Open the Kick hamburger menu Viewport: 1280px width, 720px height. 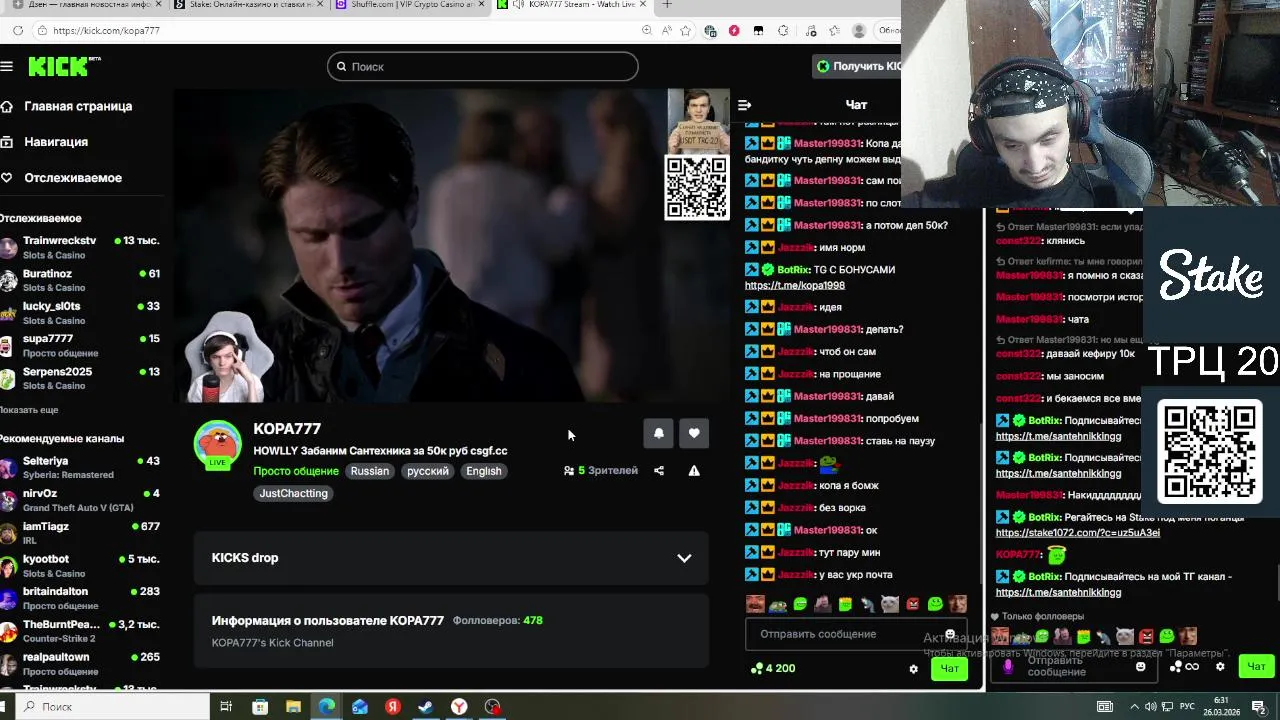click(x=7, y=66)
